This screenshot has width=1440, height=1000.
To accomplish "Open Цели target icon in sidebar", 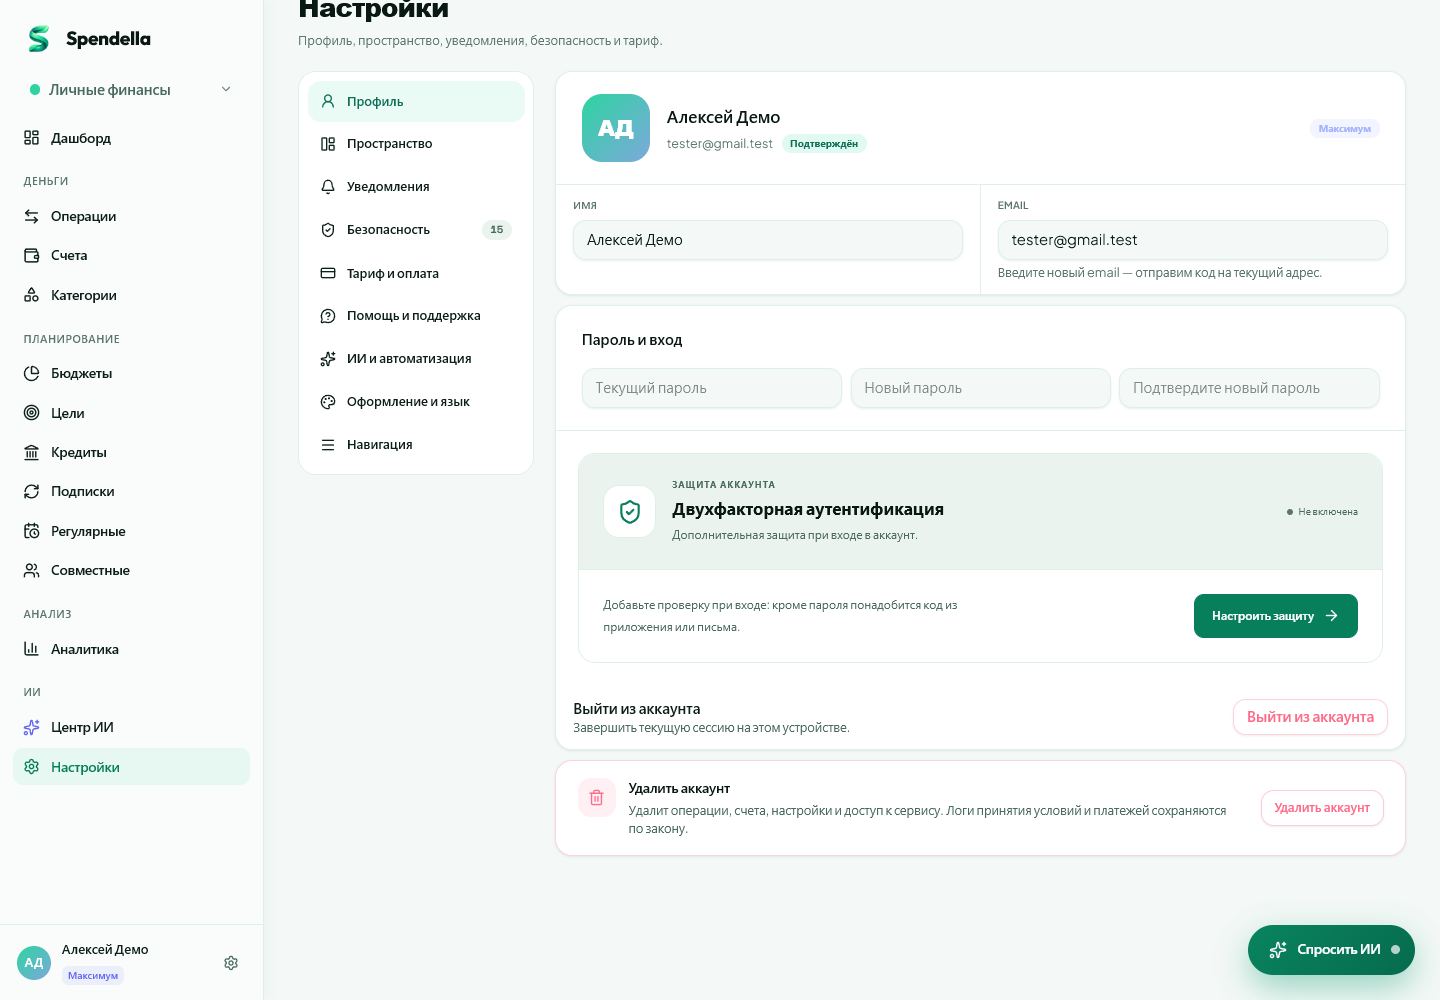I will click(32, 413).
